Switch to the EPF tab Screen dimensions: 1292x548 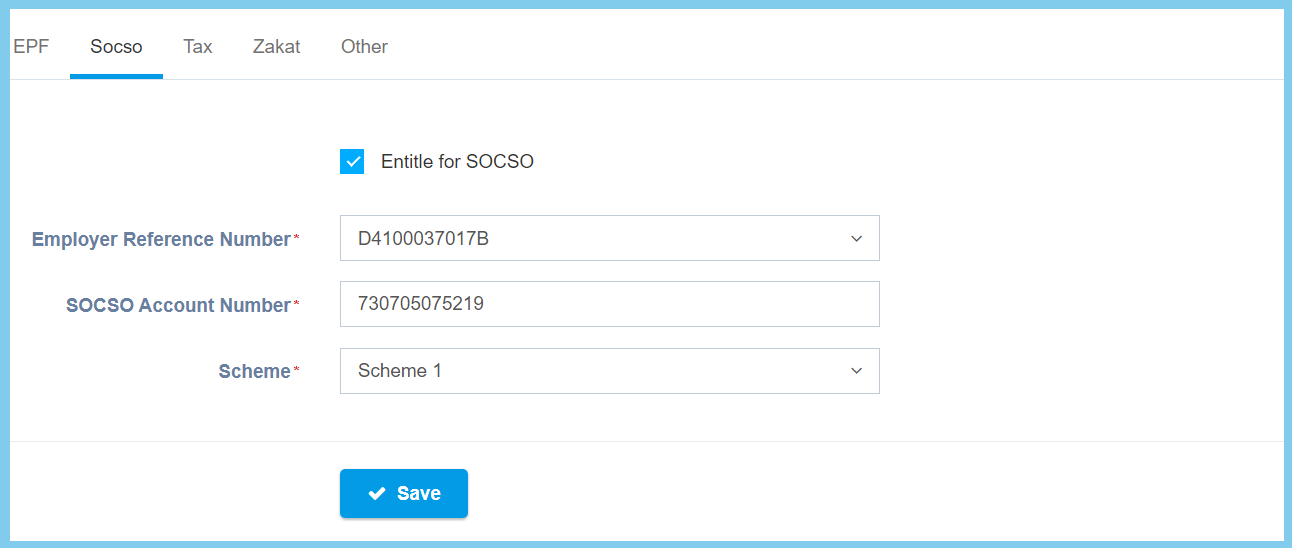coord(31,47)
